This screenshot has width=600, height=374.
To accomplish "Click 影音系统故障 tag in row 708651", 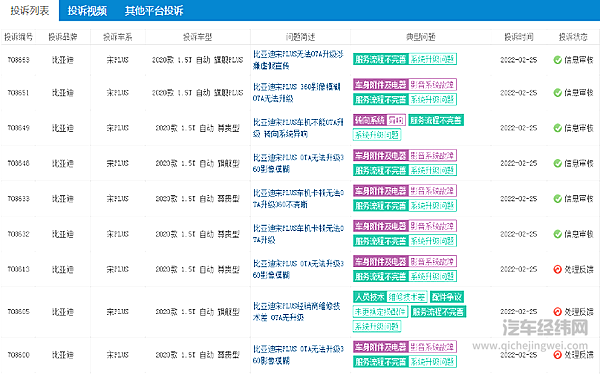I will [432, 85].
